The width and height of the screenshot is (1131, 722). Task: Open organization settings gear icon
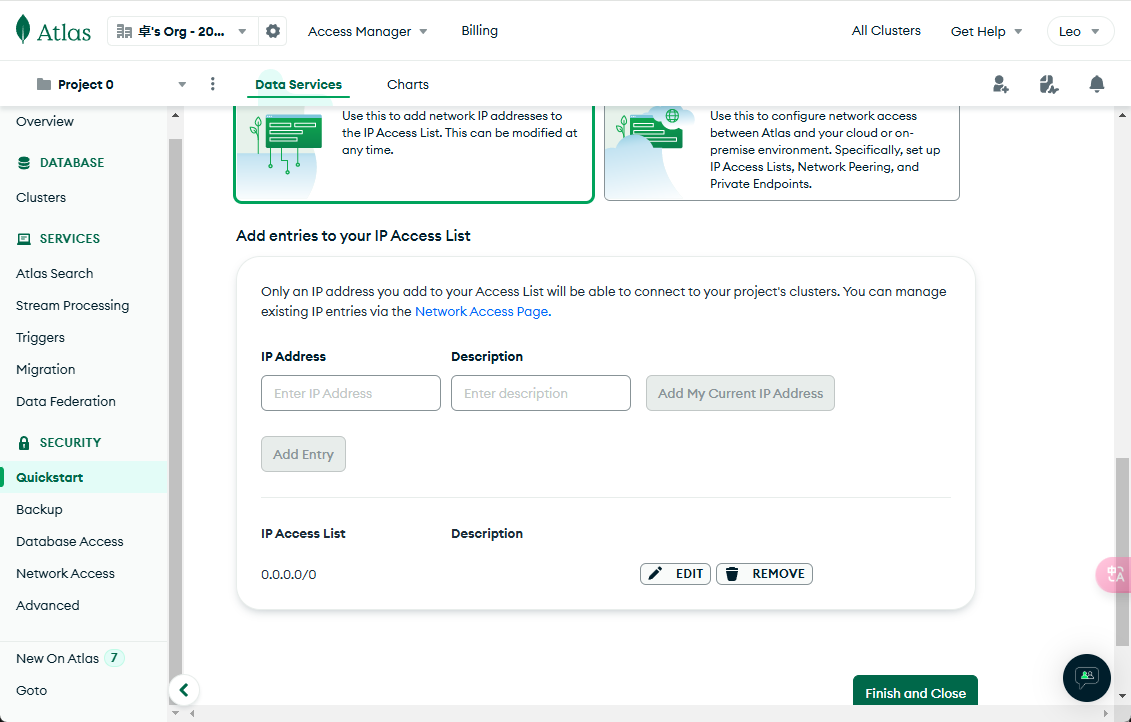coord(273,31)
